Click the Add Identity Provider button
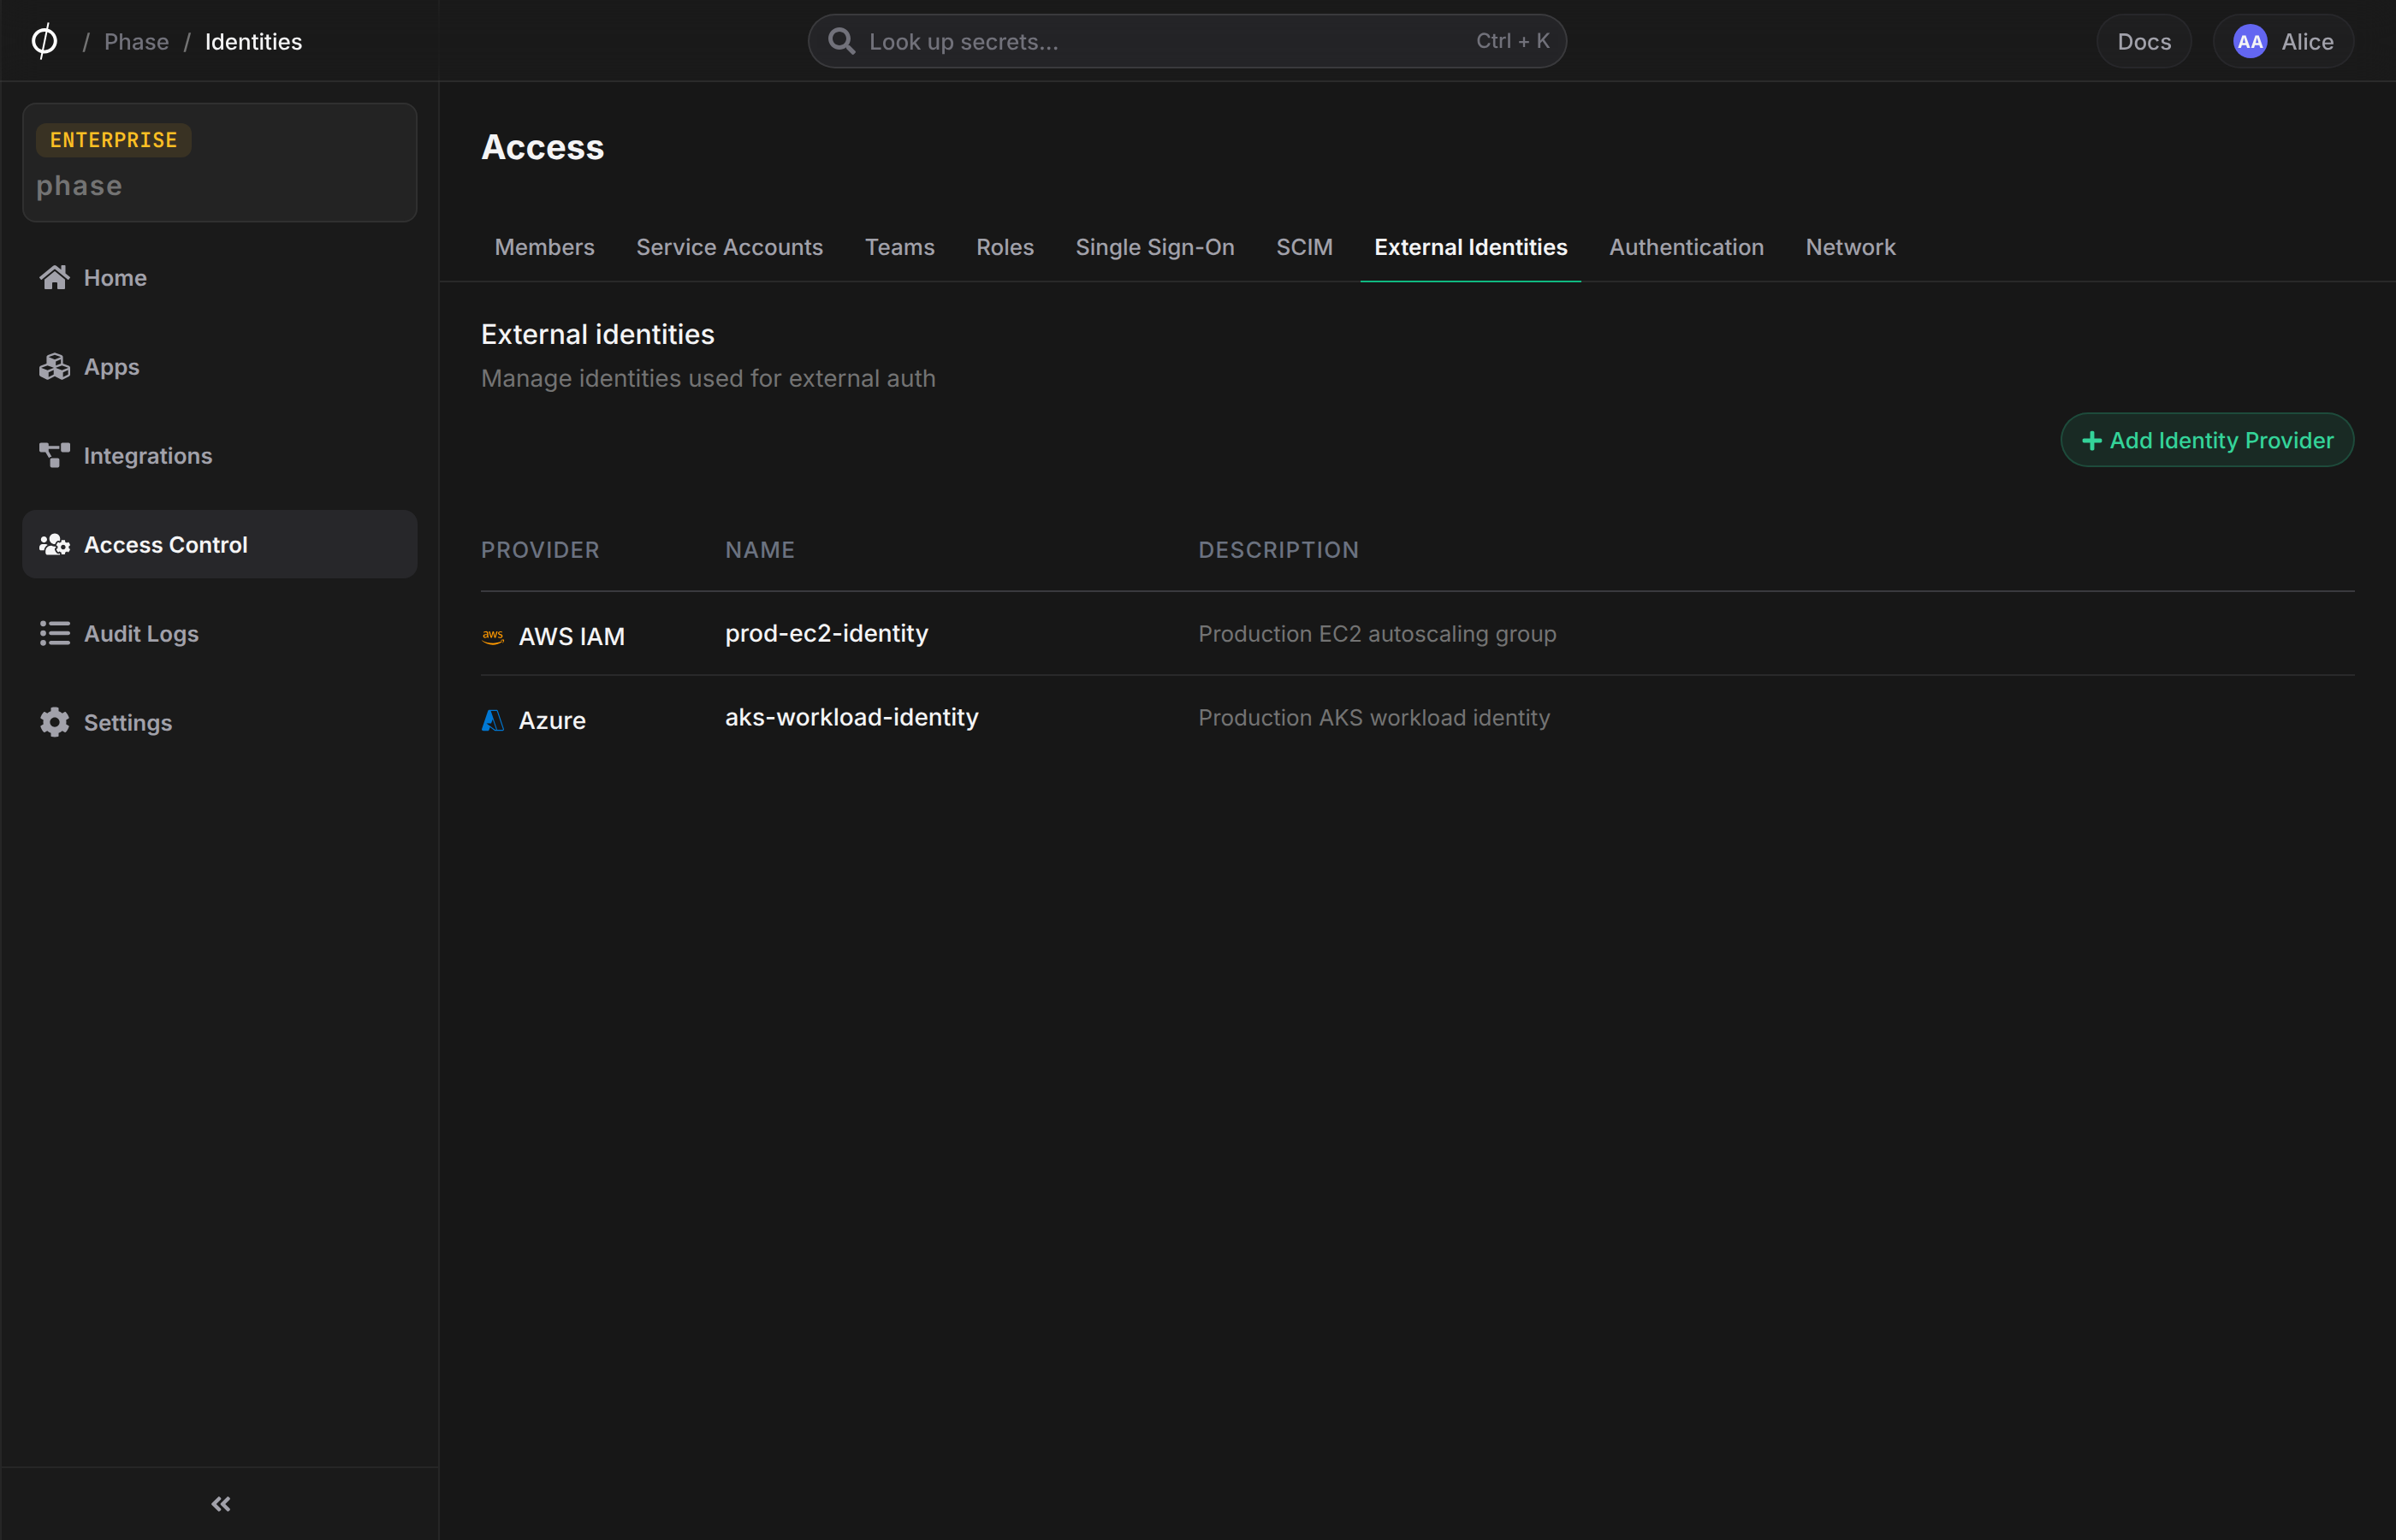 coord(2207,440)
